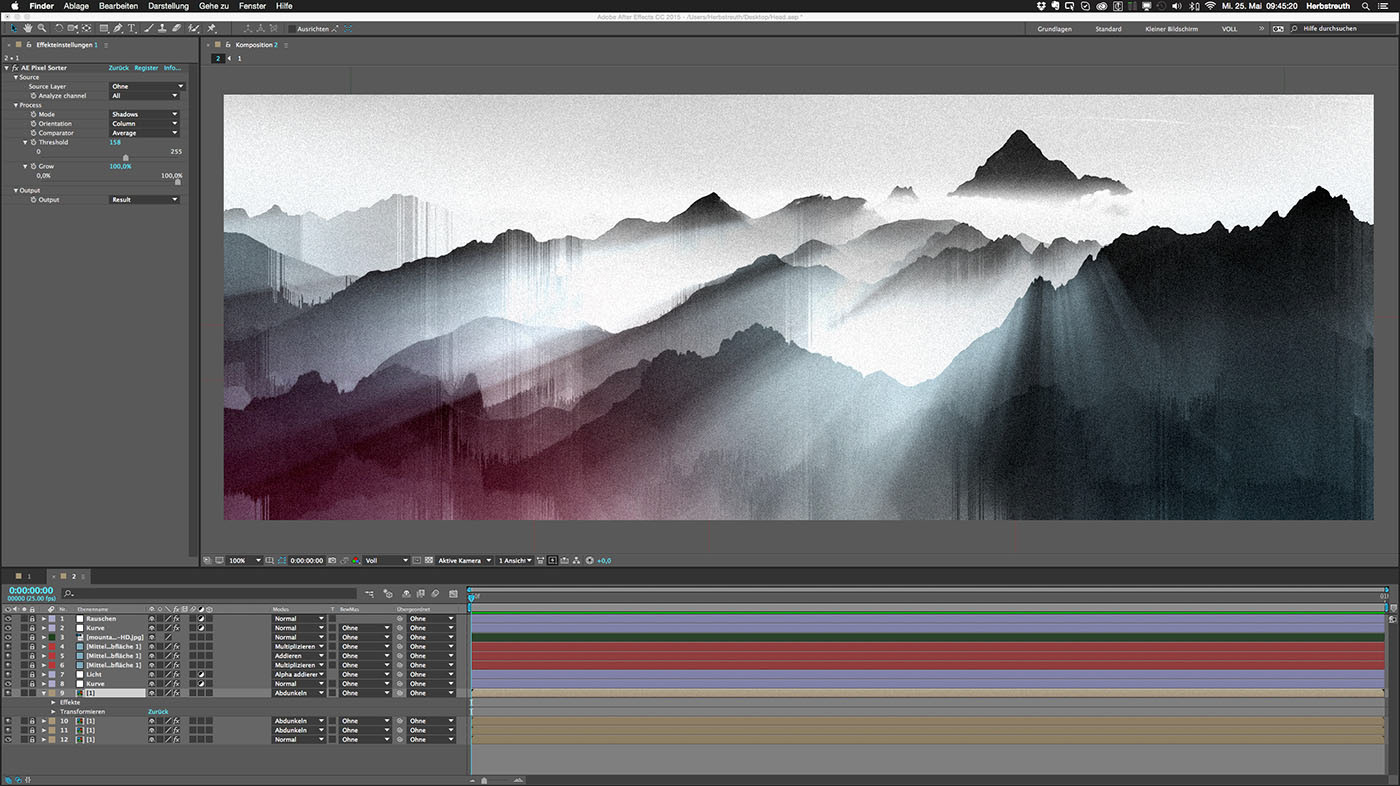The height and width of the screenshot is (786, 1400).
Task: Expand layer 1 Rauschen properties
Action: point(44,619)
